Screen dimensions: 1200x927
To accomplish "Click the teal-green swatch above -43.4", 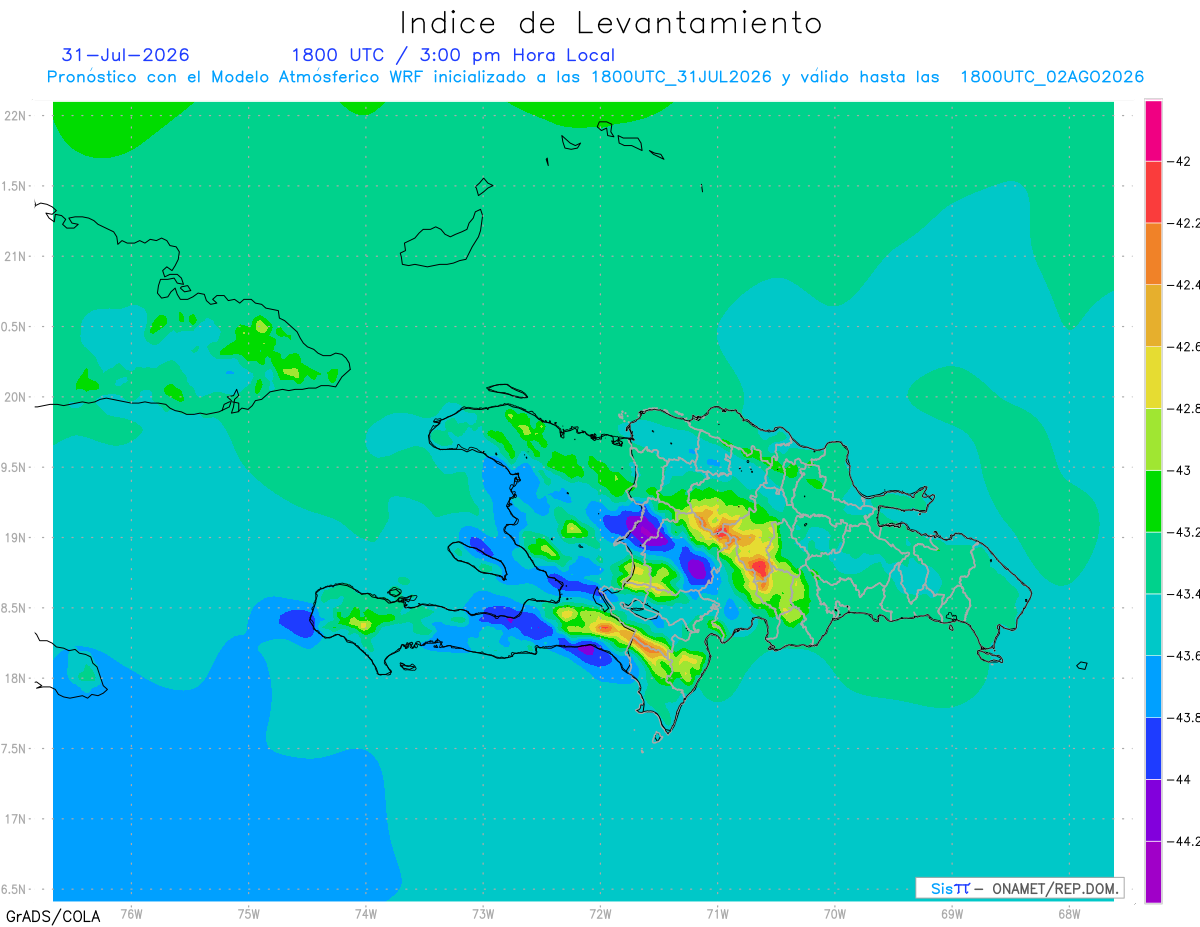I will tap(1153, 563).
